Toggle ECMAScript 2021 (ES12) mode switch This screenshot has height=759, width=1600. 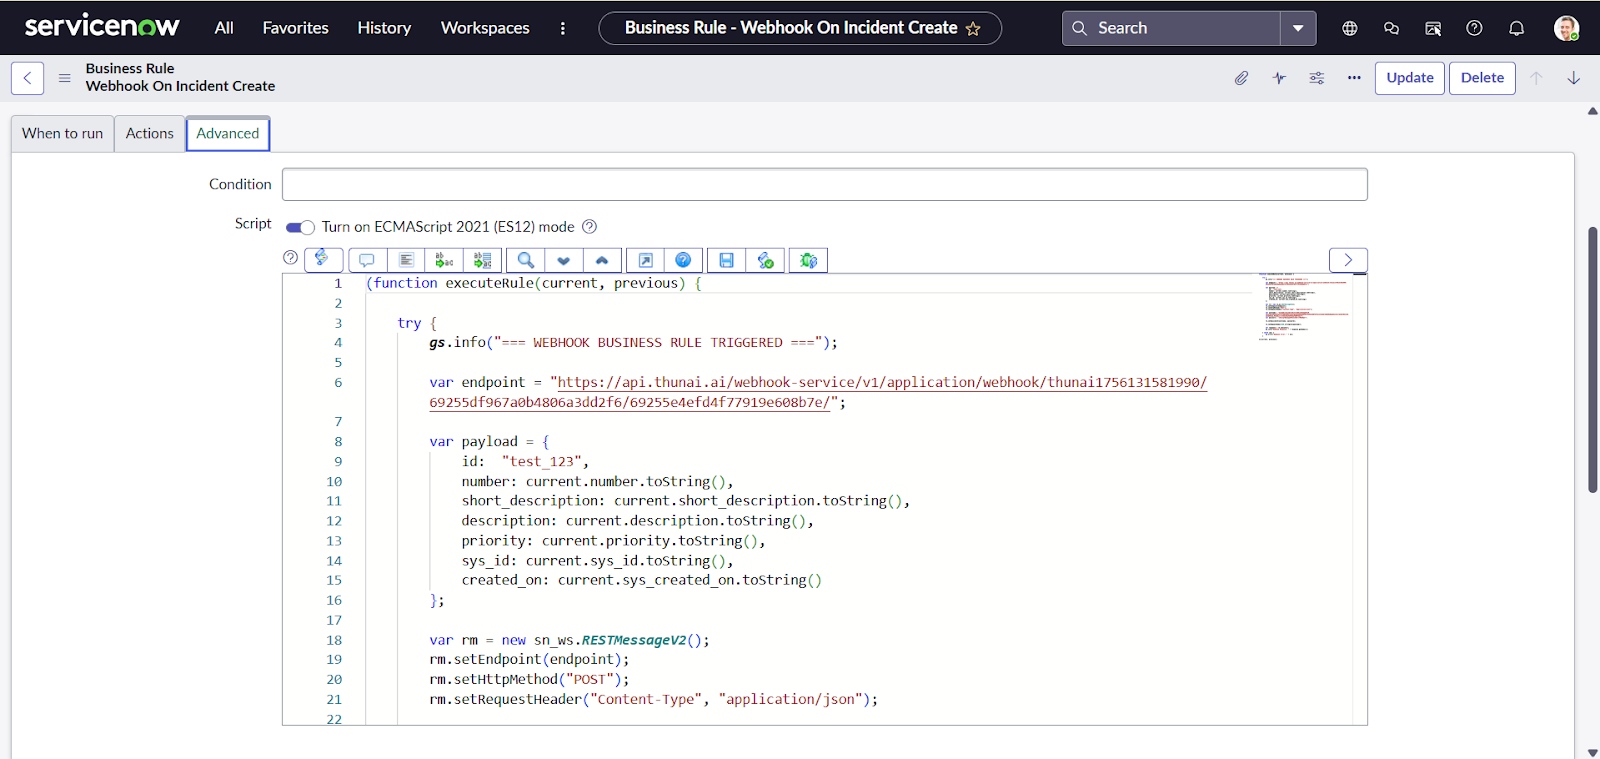coord(300,227)
